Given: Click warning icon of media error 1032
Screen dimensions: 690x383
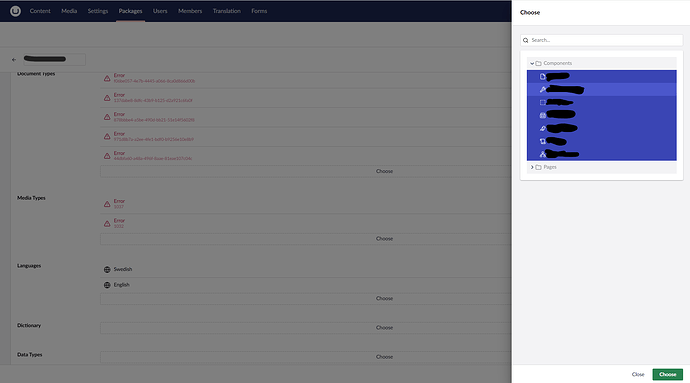Looking at the screenshot, I should 107,223.
